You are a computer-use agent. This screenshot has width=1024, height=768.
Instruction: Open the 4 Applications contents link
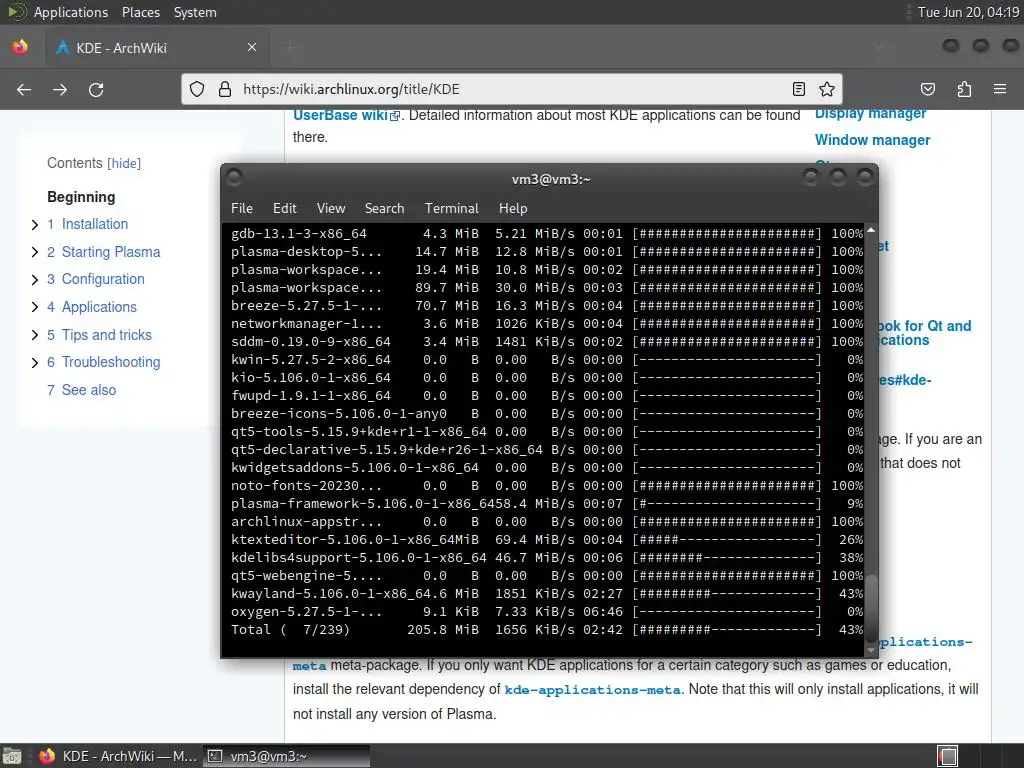tap(91, 307)
